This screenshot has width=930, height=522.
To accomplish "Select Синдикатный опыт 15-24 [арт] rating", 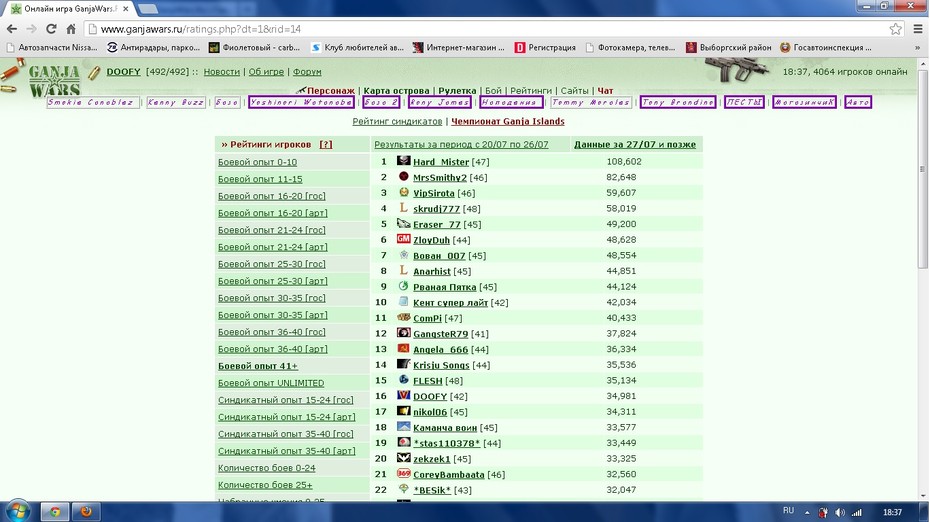I will tap(286, 417).
